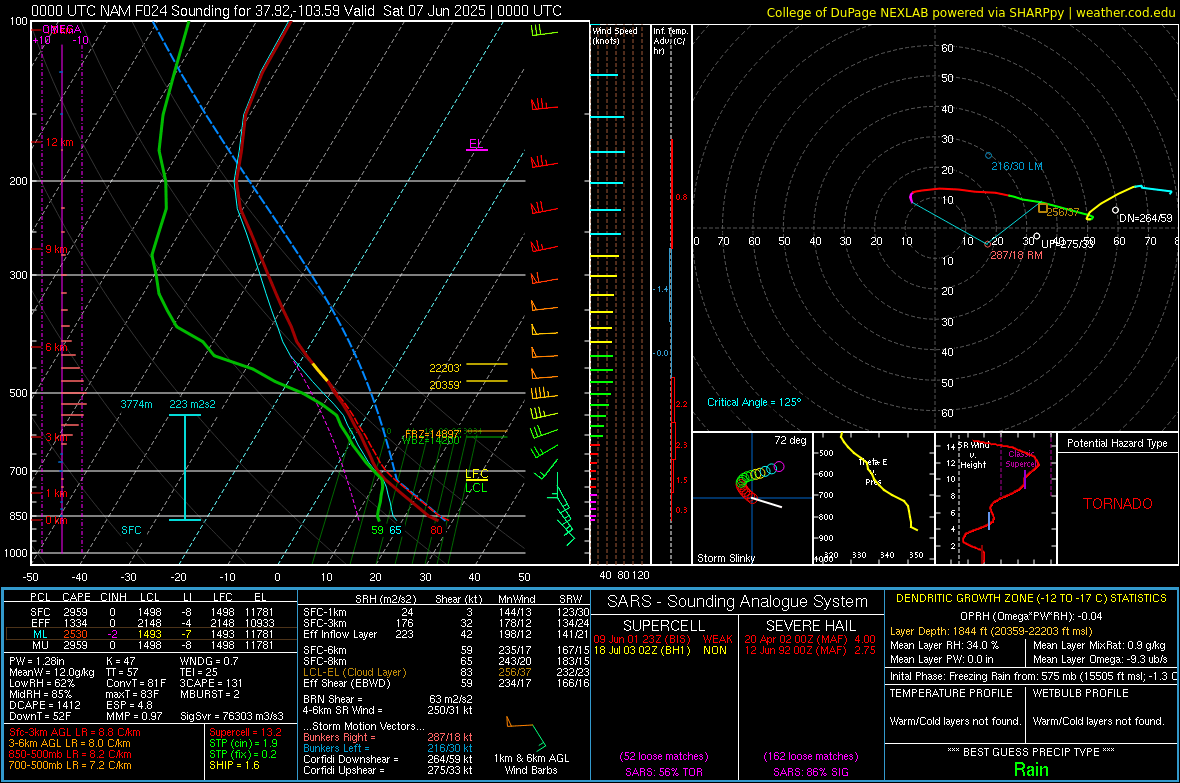Select surface temperature value 80
The width and height of the screenshot is (1180, 783).
[436, 530]
